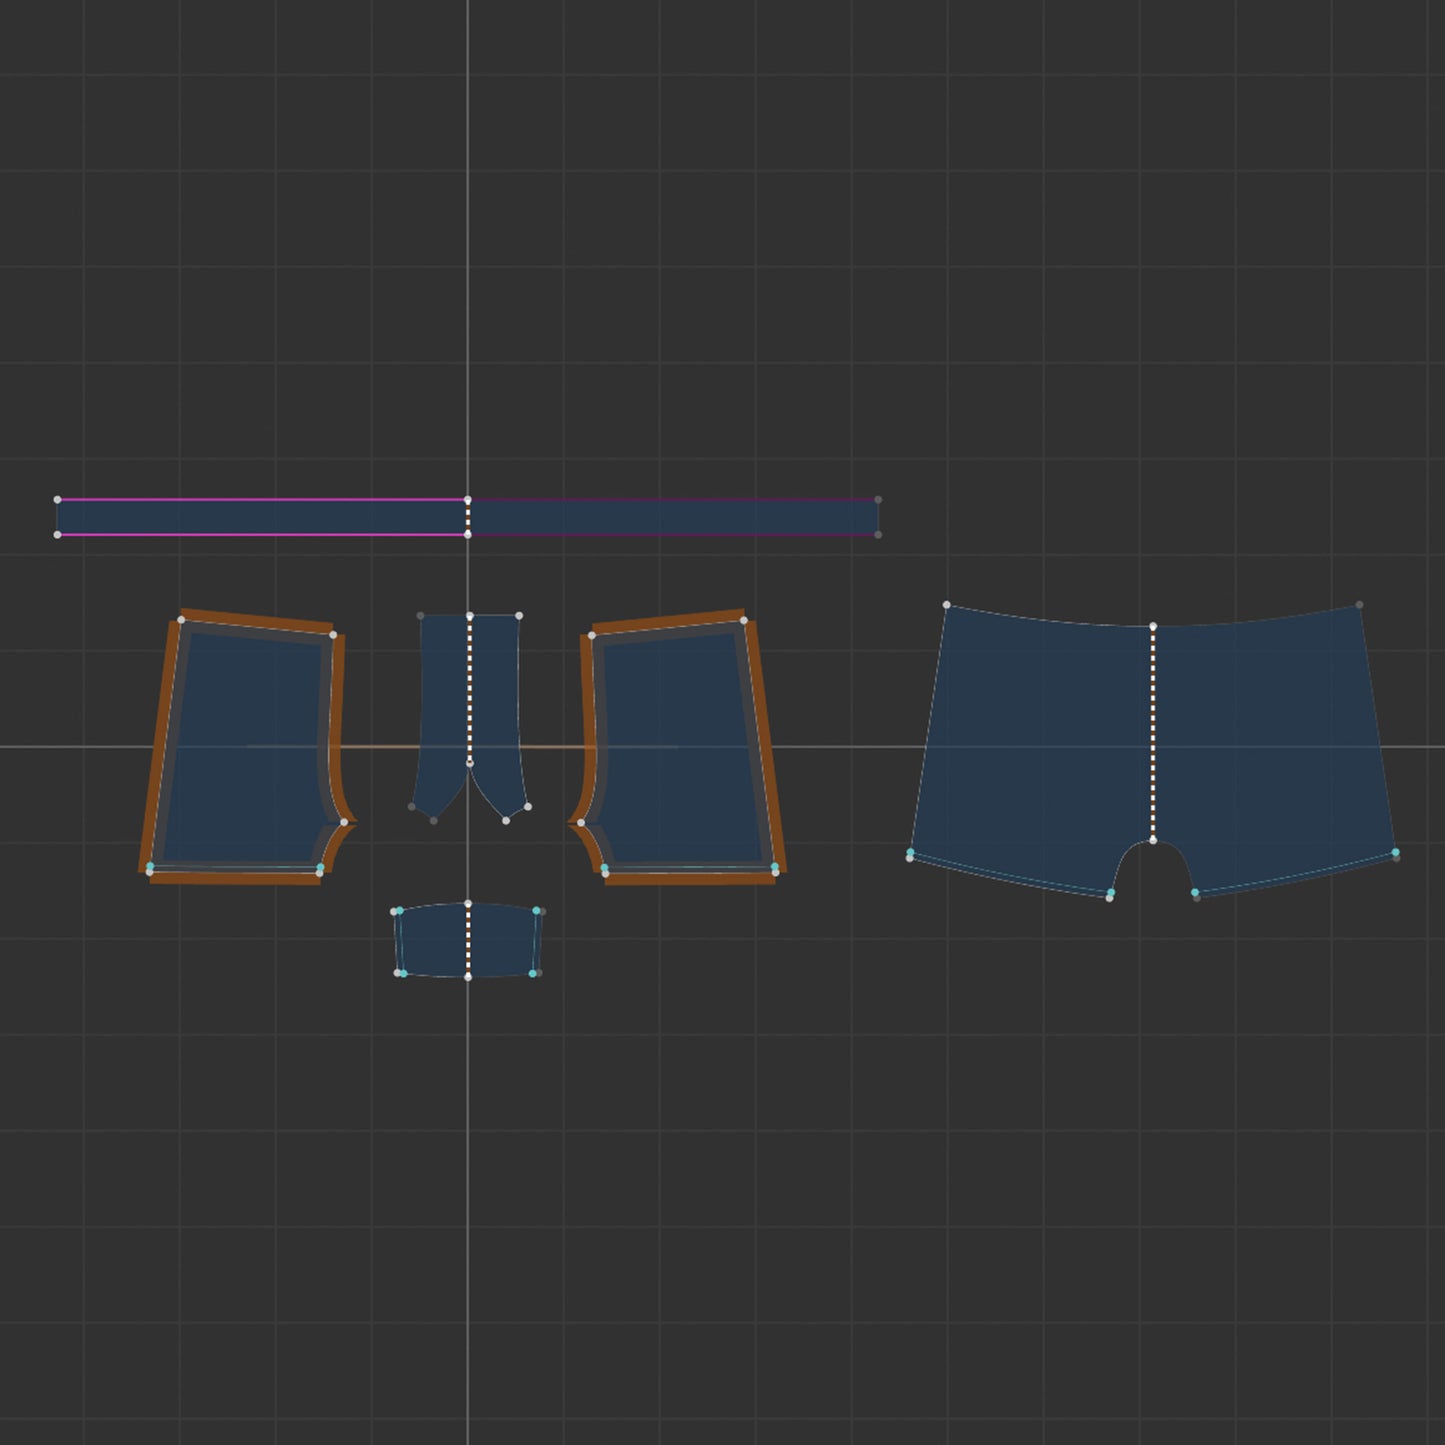Click the bottom orange hem of right panel
1445x1445 pixels.
(690, 879)
